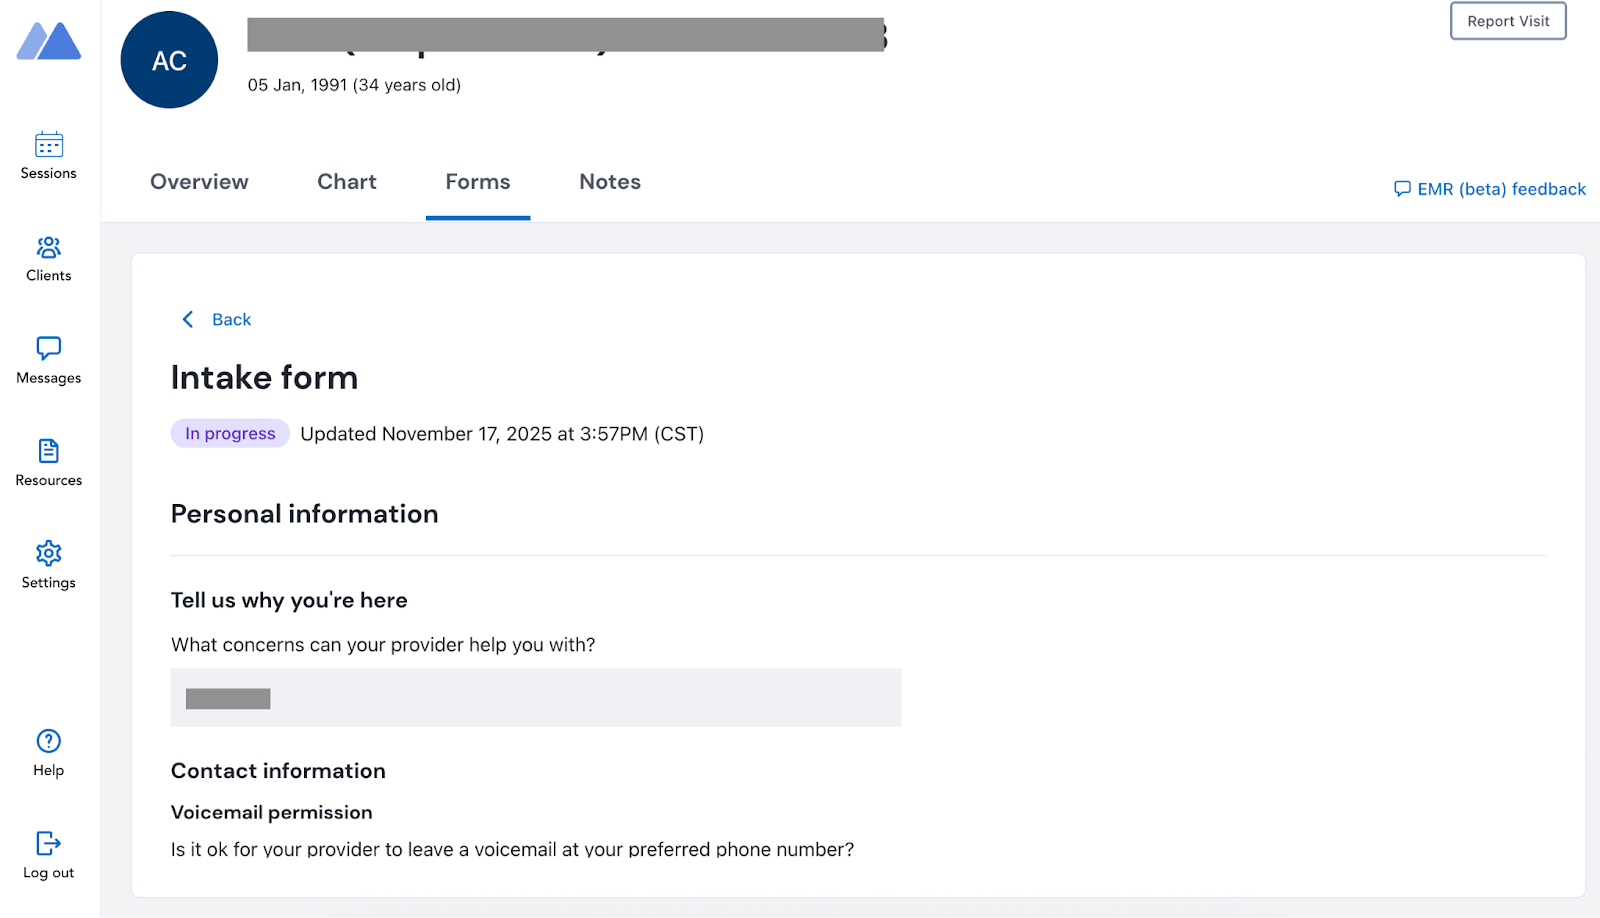Click the In progress status badge

230,433
